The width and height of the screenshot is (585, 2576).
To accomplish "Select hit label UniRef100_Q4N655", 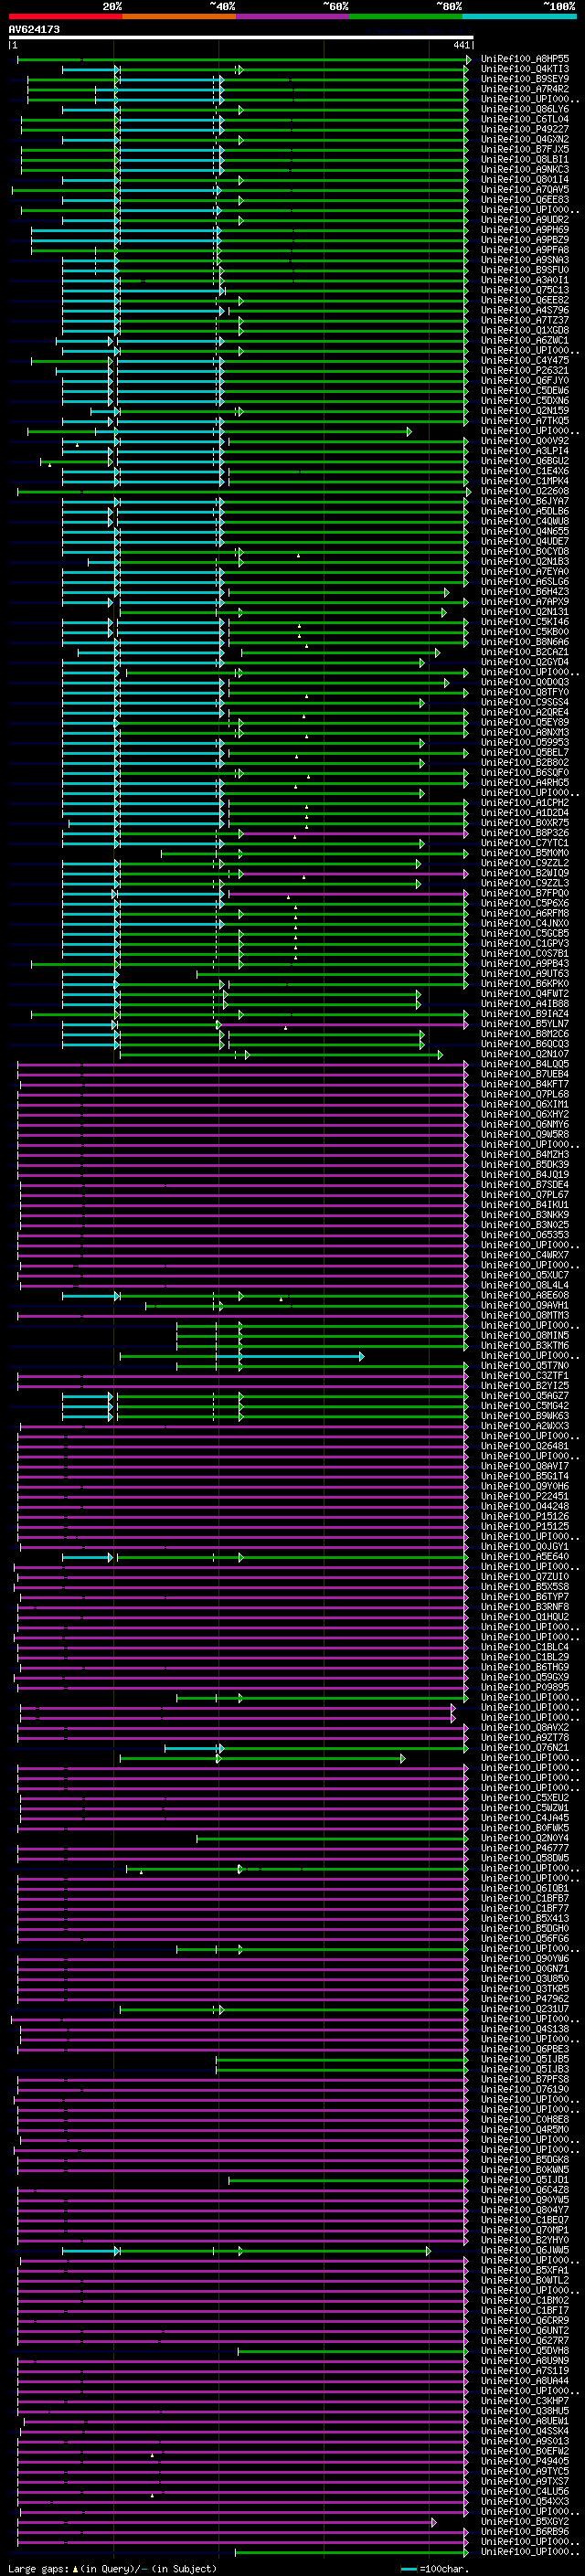I will (525, 531).
